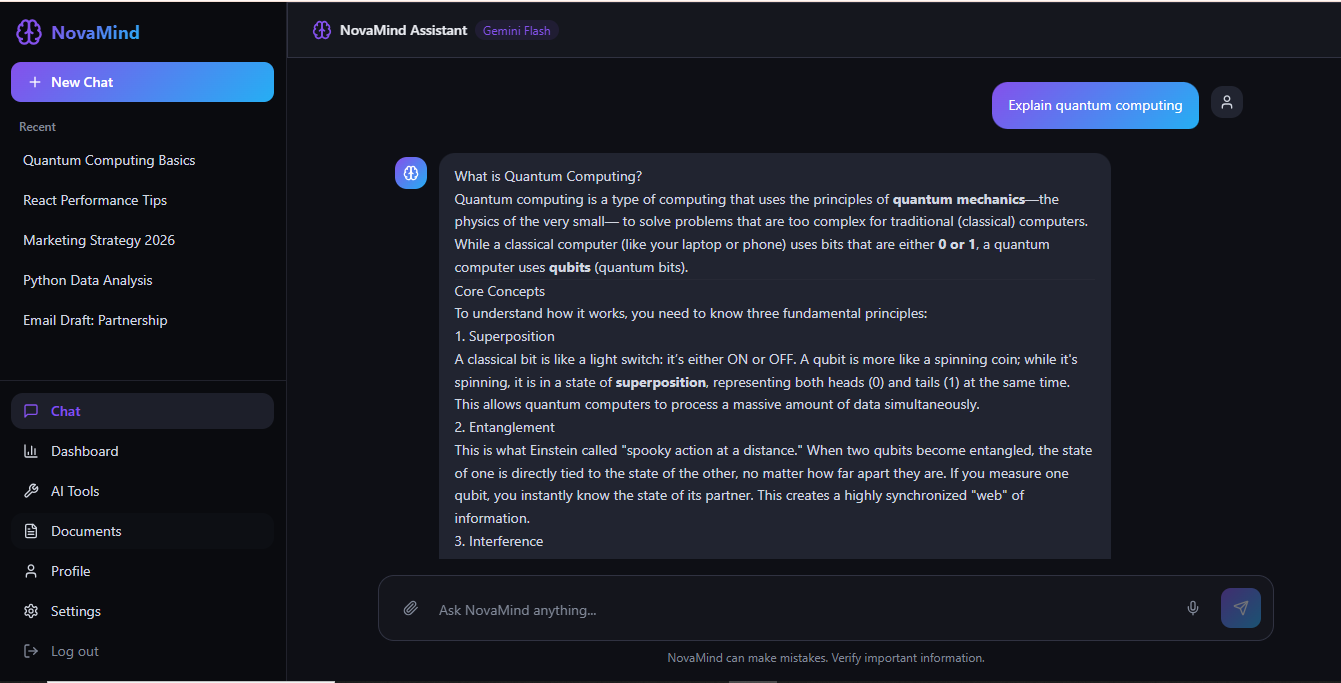Click the Log out link
The width and height of the screenshot is (1341, 683).
pos(74,651)
